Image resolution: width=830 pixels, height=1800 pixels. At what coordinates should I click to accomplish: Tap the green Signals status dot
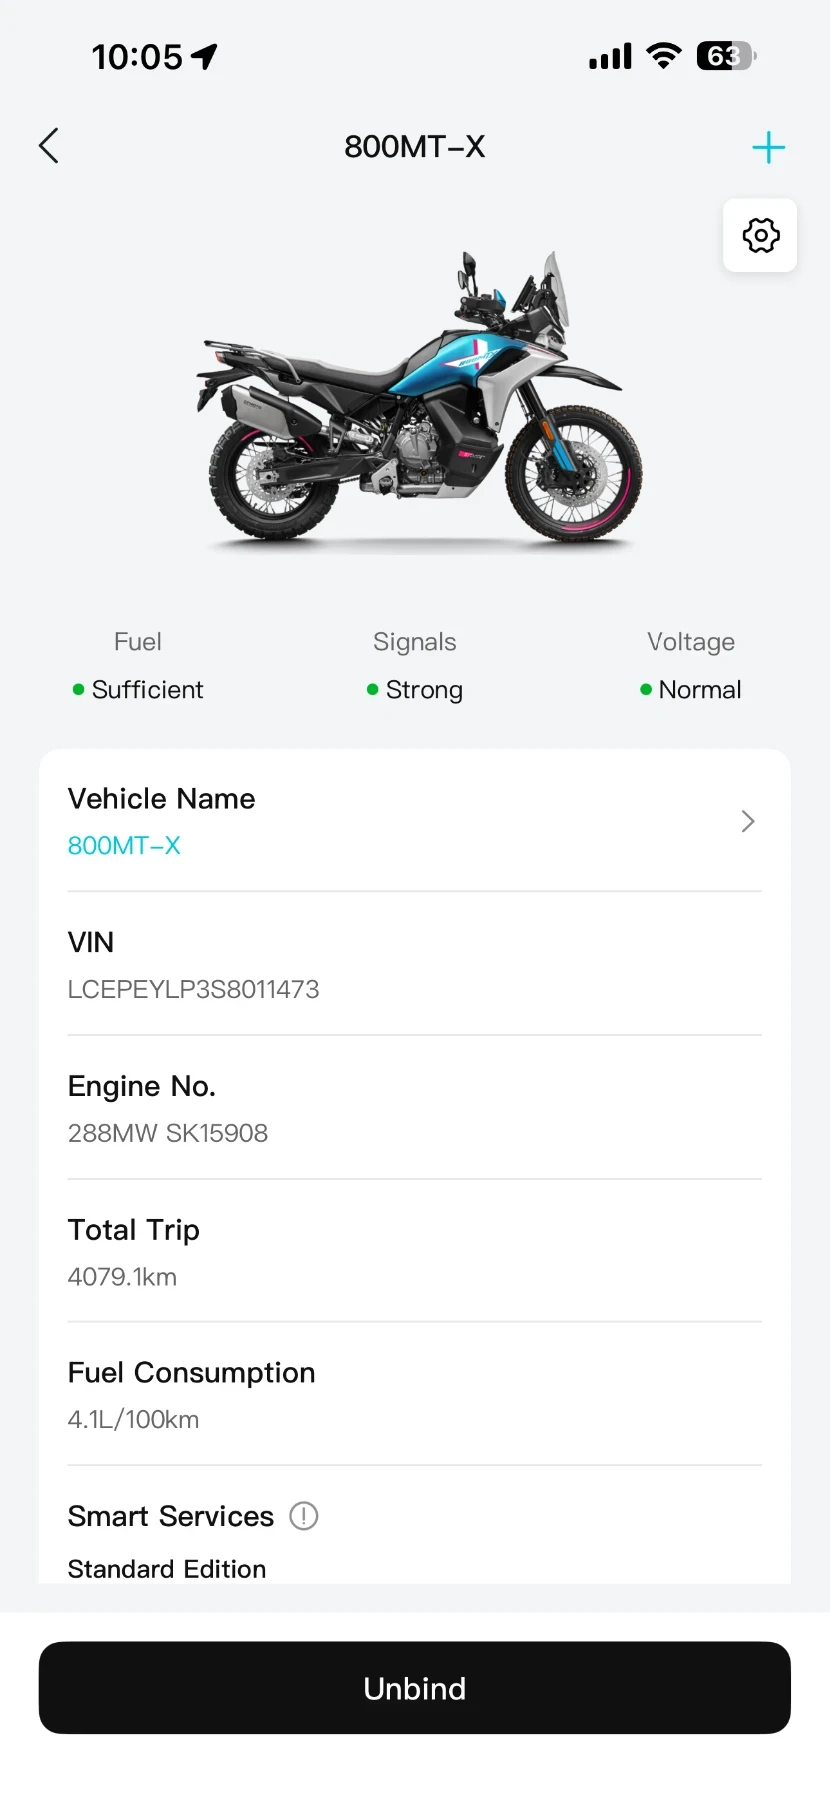pos(372,690)
